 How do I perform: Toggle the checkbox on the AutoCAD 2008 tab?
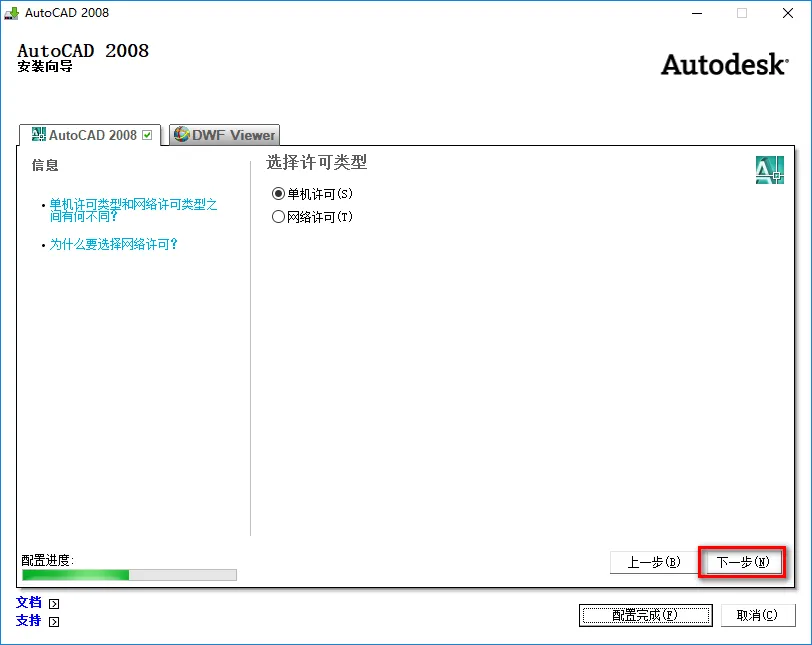[x=148, y=135]
